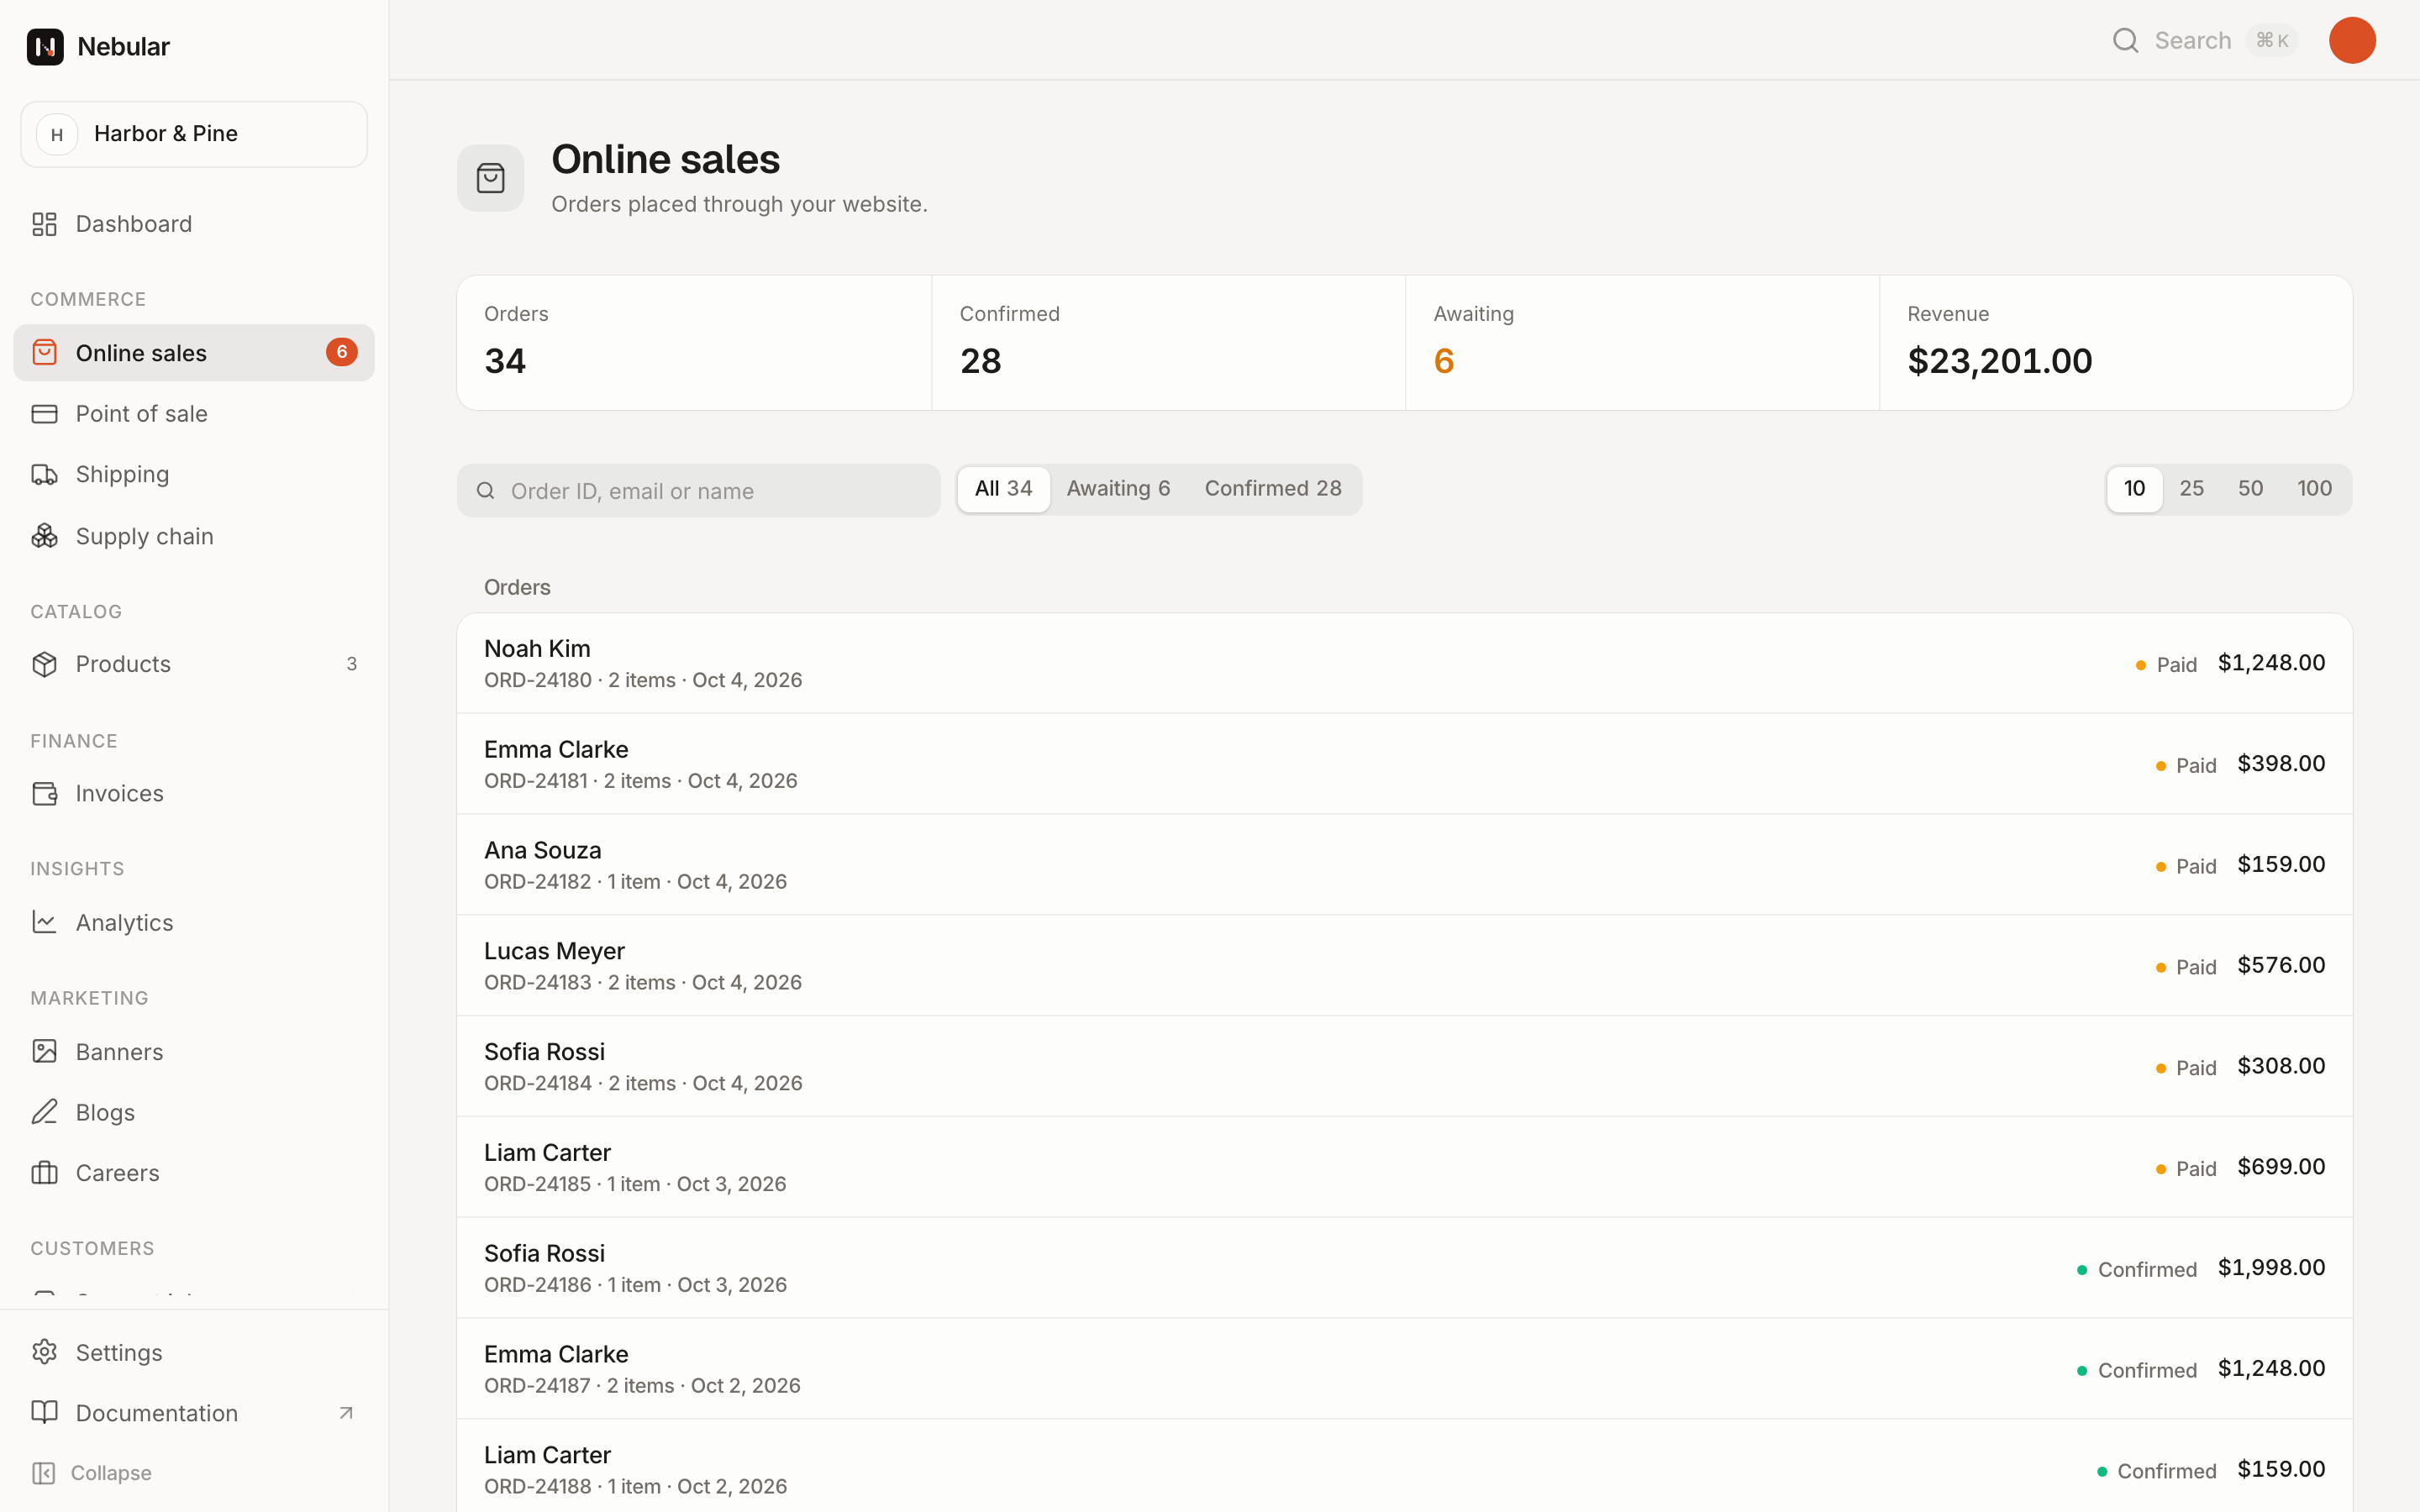Click the Analytics chart icon
2420x1512 pixels.
pos(44,922)
